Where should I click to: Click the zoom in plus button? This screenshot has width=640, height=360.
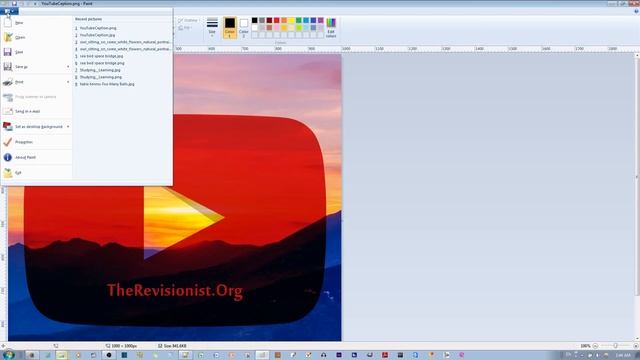pos(636,346)
